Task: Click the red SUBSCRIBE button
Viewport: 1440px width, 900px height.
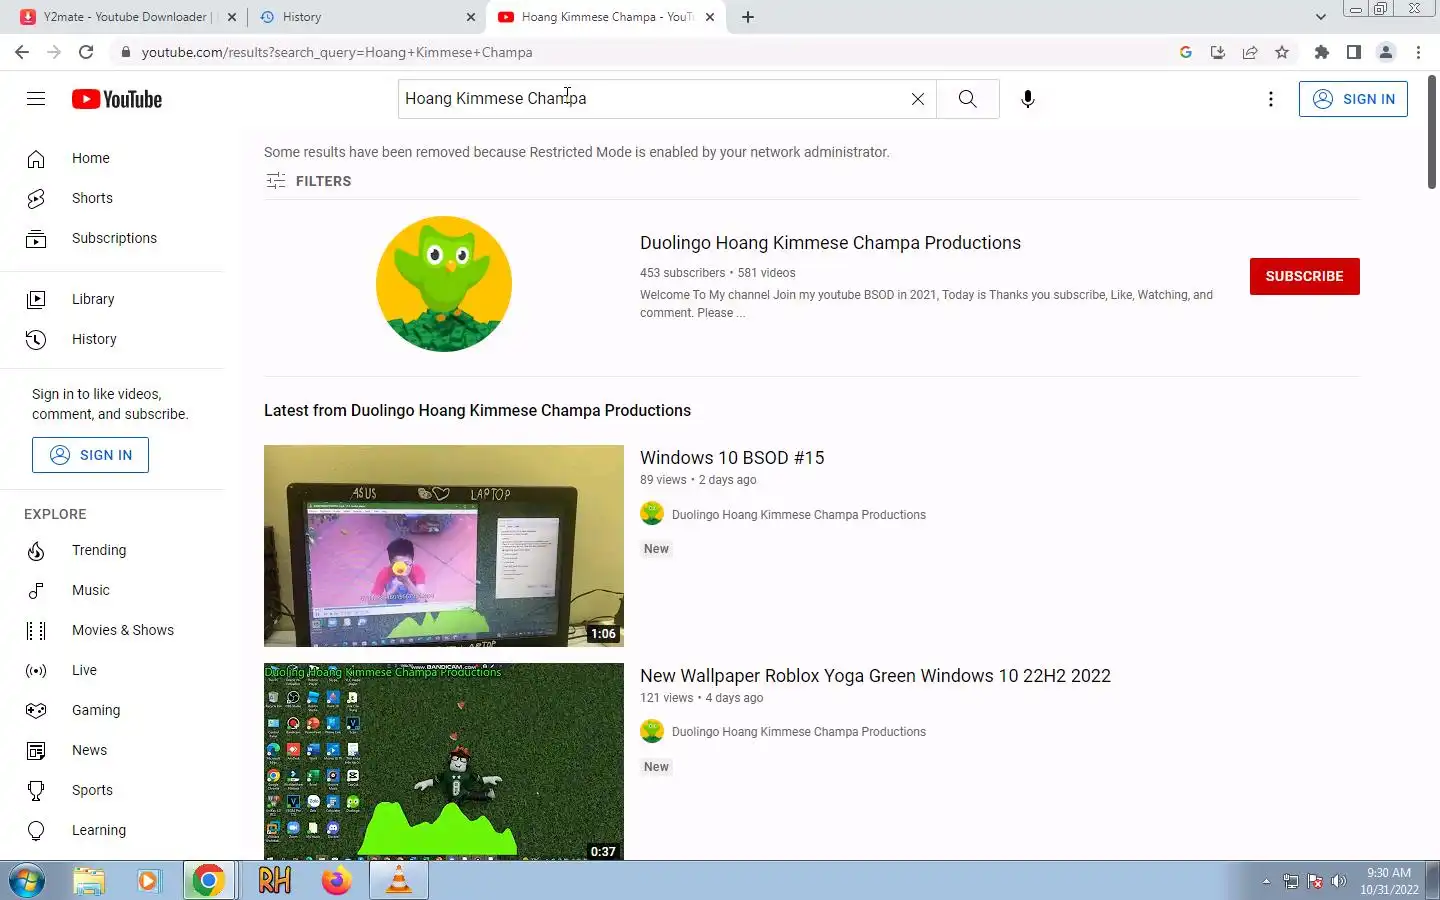Action: pyautogui.click(x=1304, y=276)
